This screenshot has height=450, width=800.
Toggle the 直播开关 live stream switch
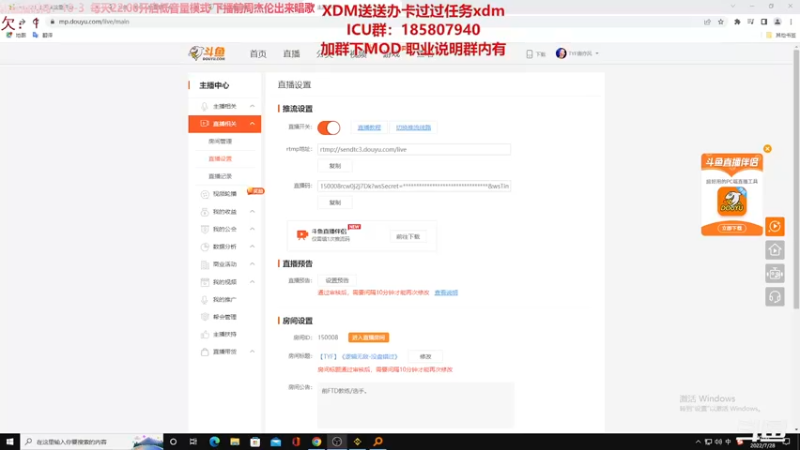tap(329, 128)
